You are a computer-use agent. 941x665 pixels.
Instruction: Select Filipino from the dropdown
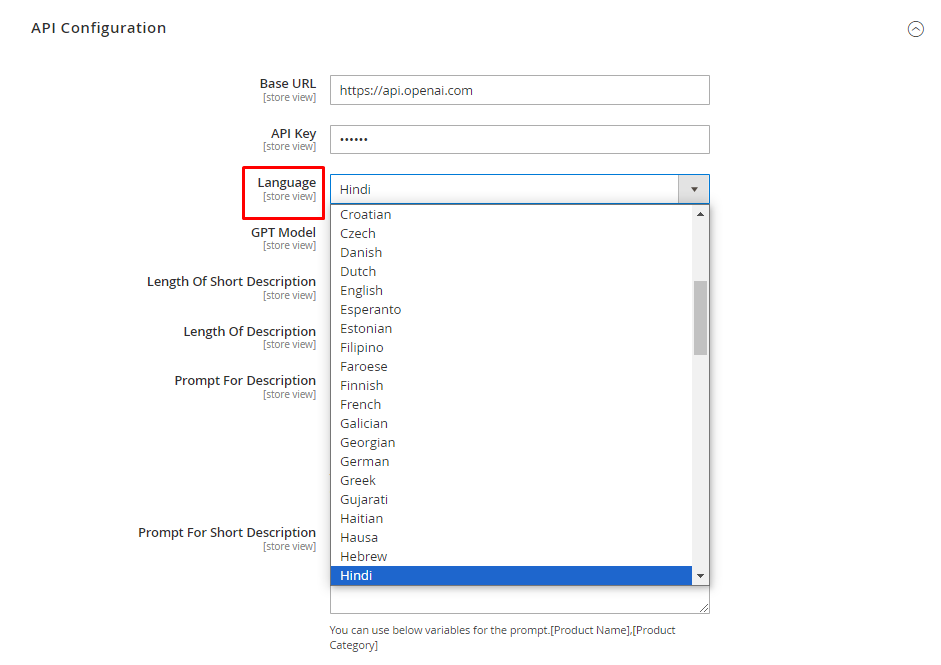point(362,347)
